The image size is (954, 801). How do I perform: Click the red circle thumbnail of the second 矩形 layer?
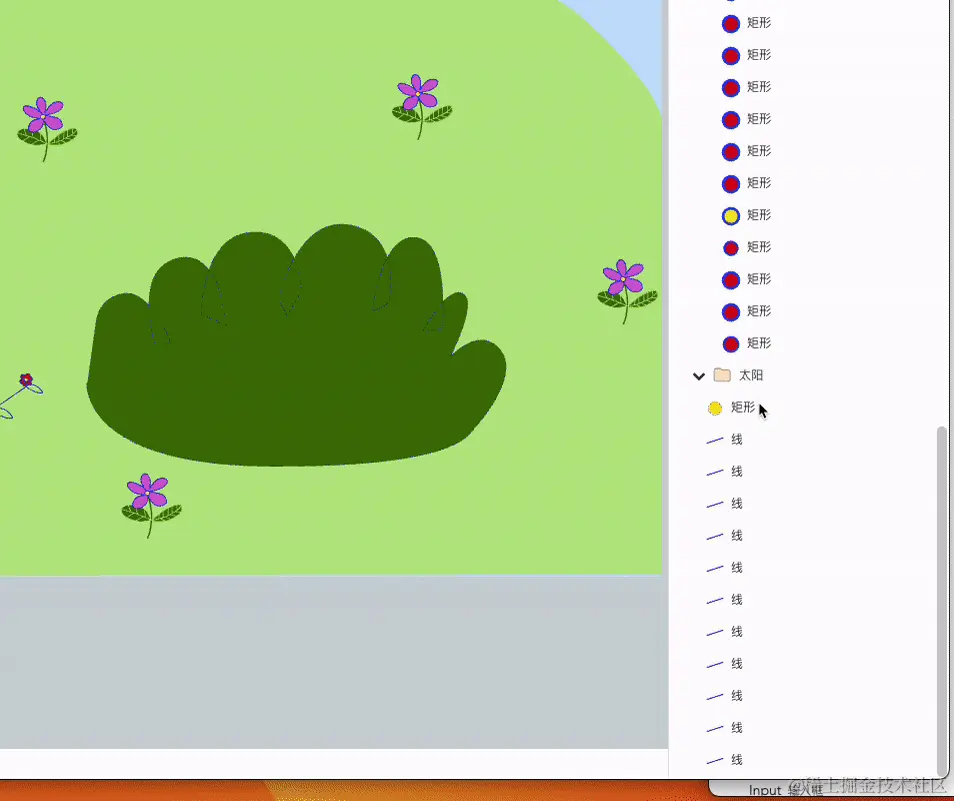[730, 55]
